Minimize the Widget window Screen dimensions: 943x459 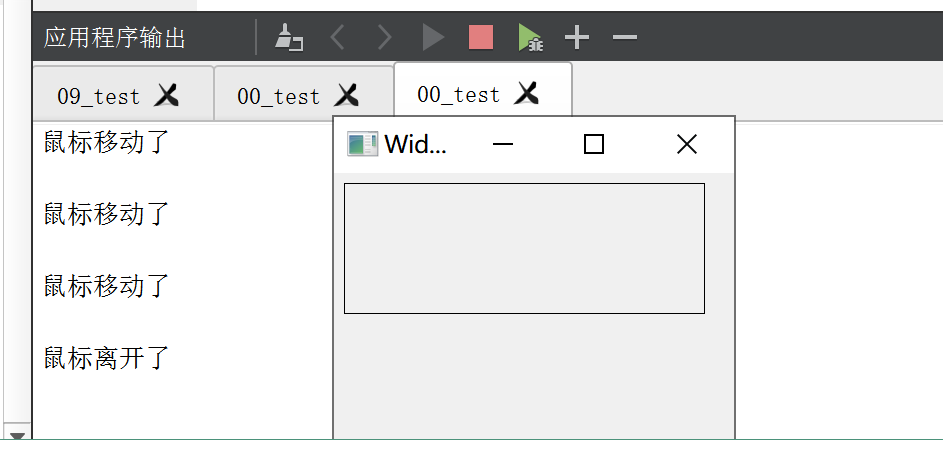[x=503, y=144]
